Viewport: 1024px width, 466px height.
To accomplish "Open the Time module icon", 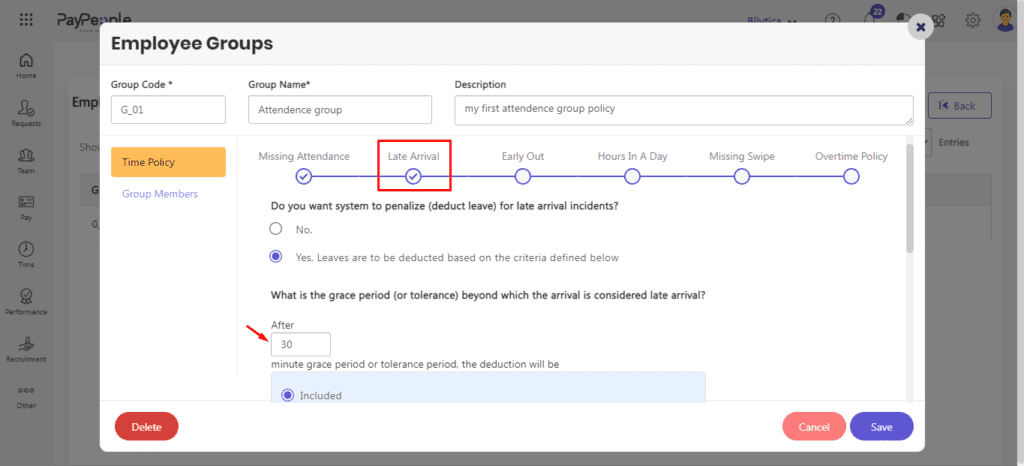I will [26, 250].
